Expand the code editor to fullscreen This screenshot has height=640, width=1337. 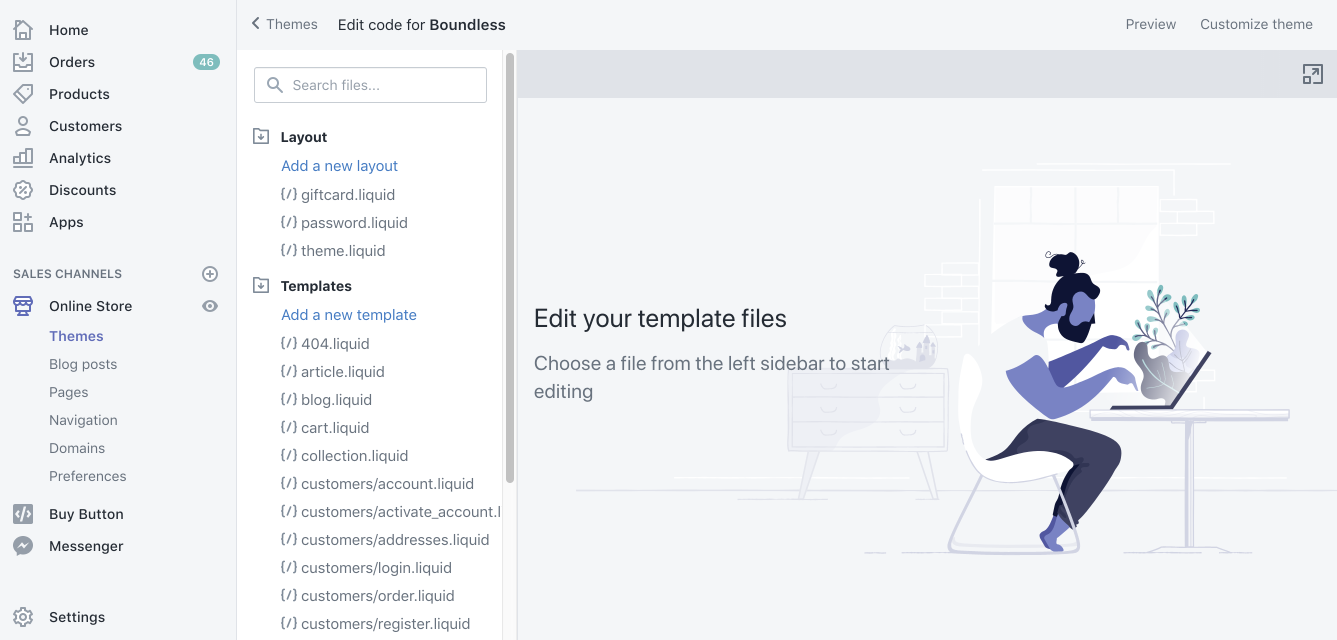coord(1312,74)
